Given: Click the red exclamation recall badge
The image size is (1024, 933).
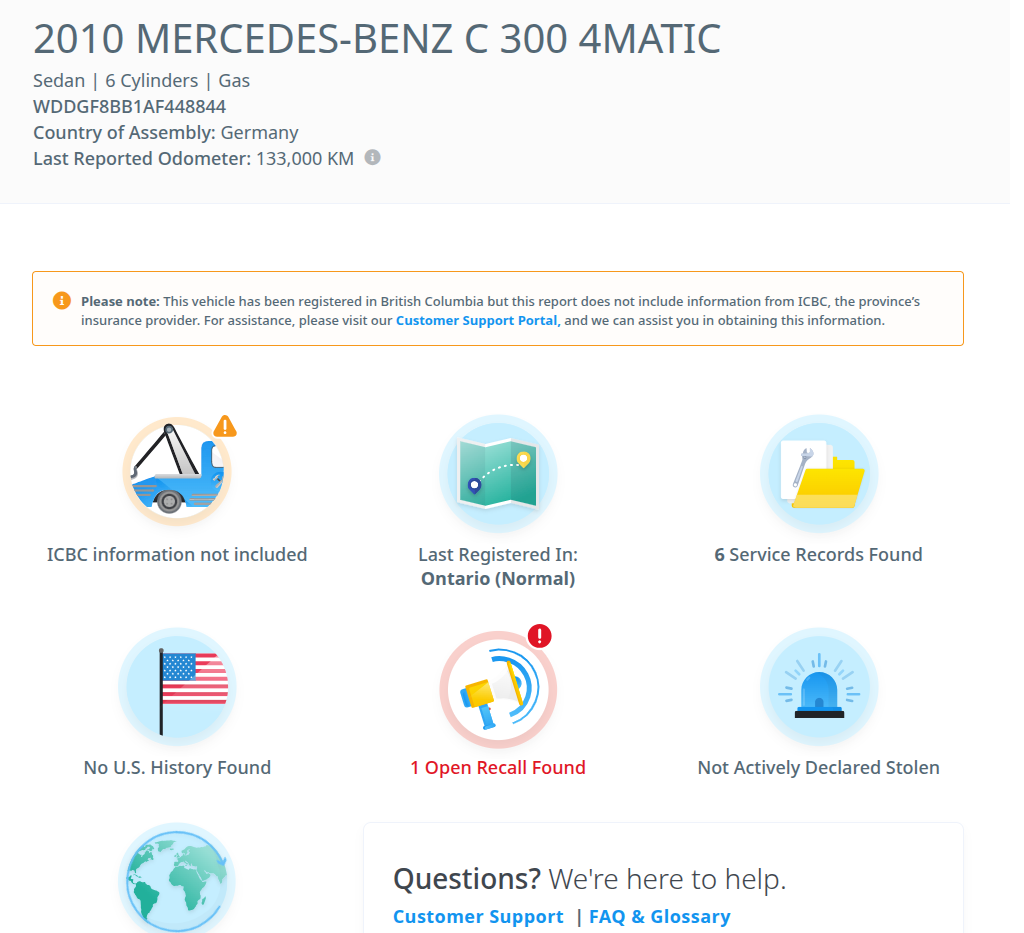Looking at the screenshot, I should click(540, 635).
